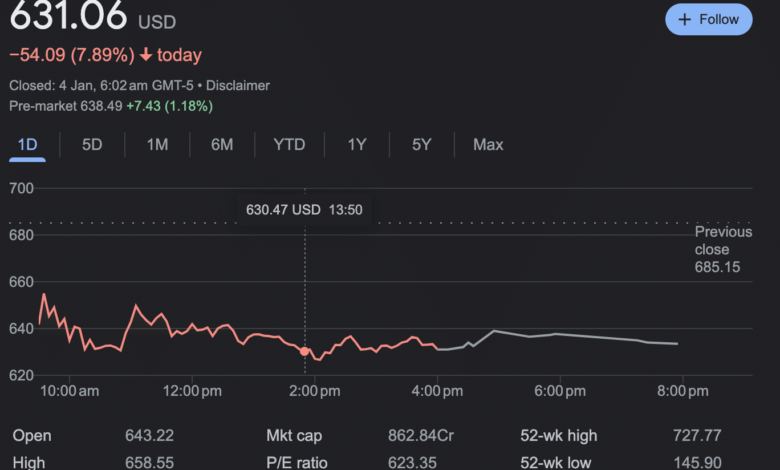Screen dimensions: 780x470
Task: Open the Disclaimer link
Action: click(238, 86)
